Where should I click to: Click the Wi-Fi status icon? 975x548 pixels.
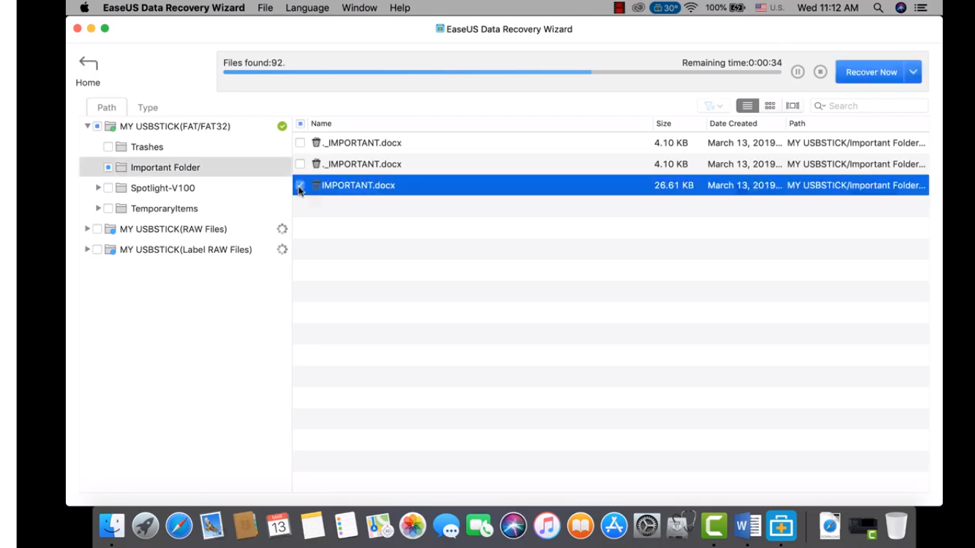pos(691,8)
